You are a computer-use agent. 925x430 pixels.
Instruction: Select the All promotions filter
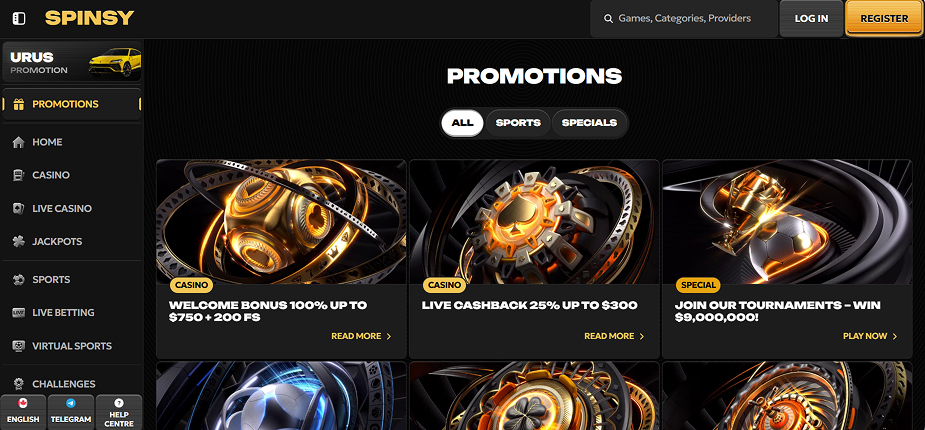pyautogui.click(x=462, y=123)
